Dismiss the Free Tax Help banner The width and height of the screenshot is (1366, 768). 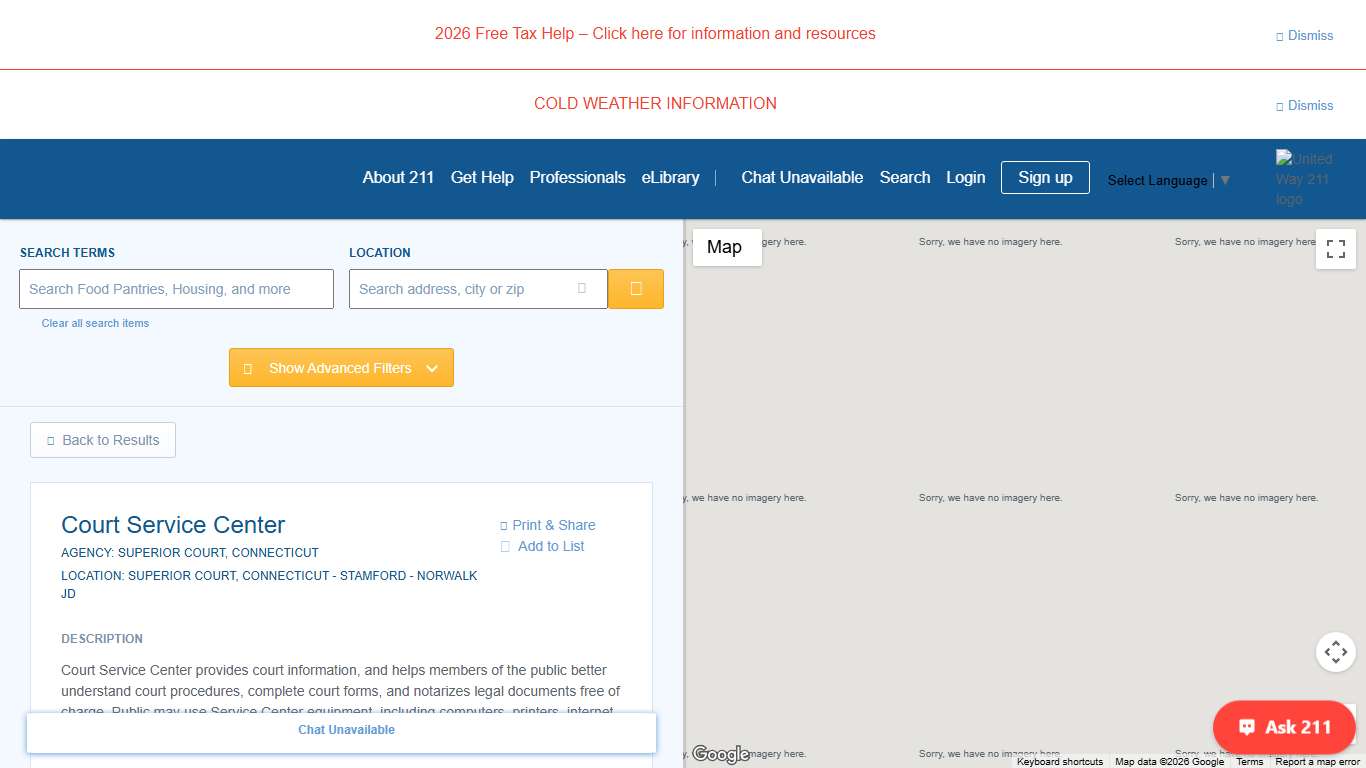(x=1304, y=35)
